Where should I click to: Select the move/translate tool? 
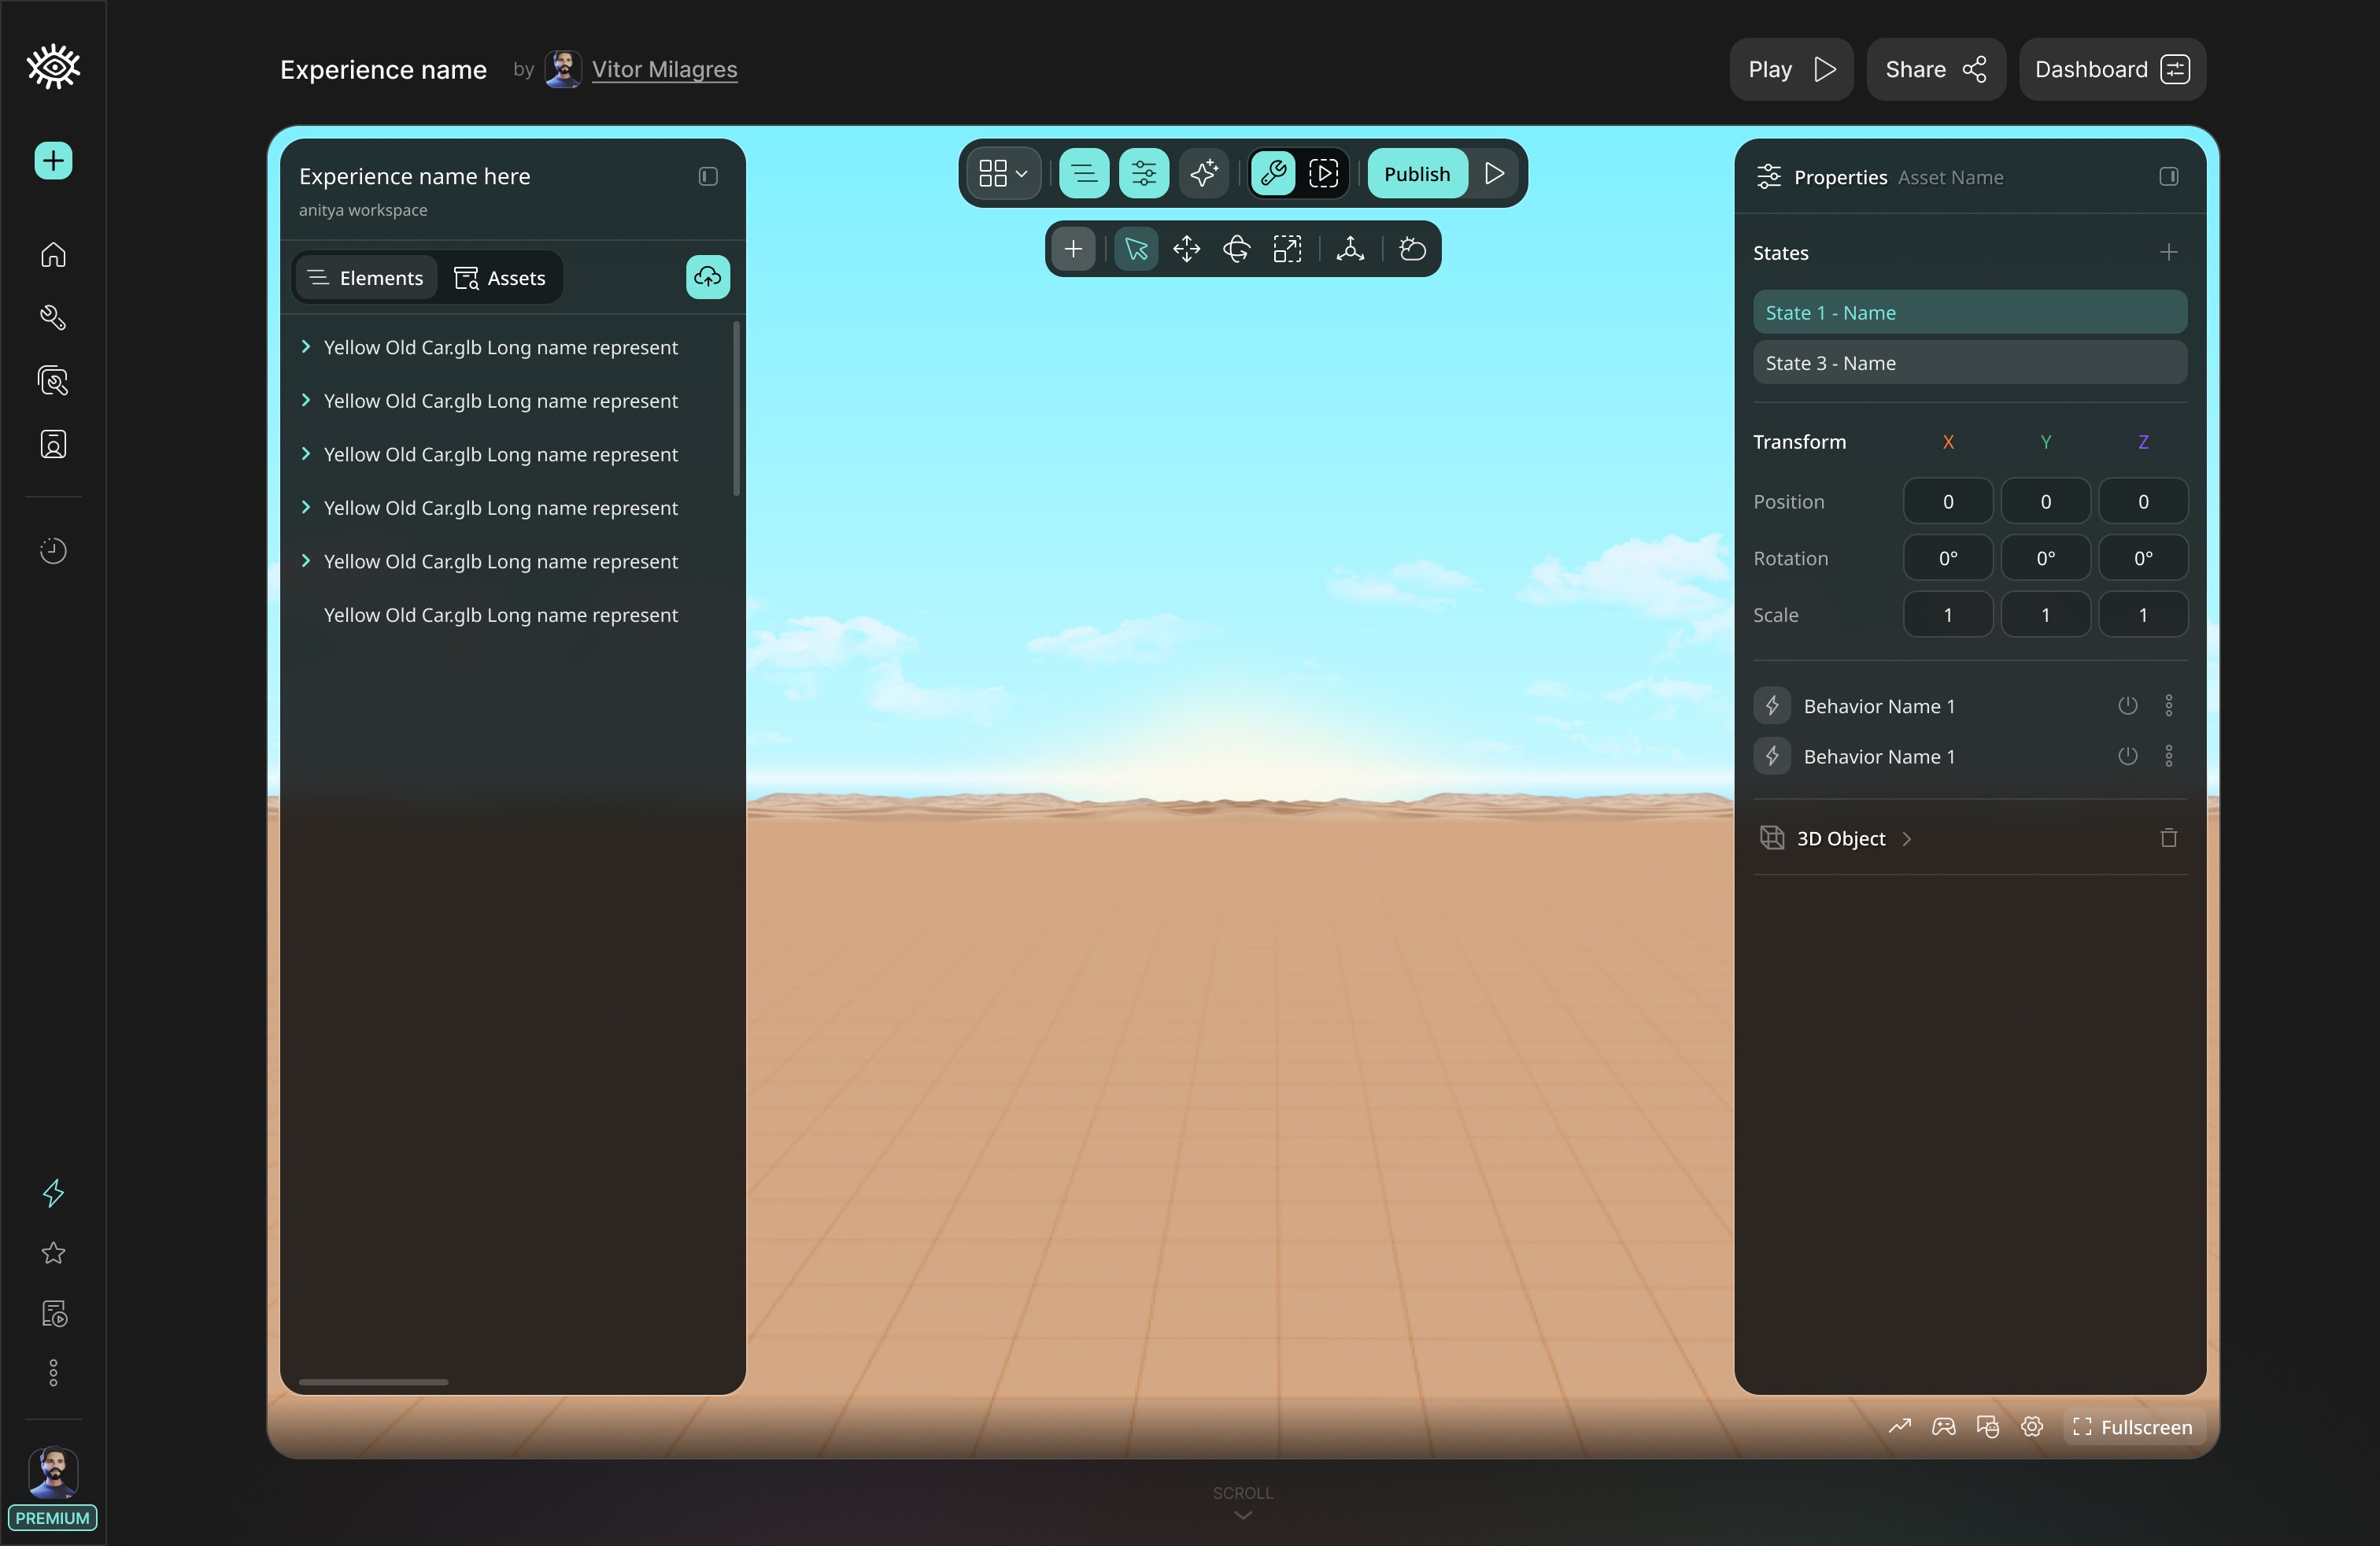[x=1186, y=249]
